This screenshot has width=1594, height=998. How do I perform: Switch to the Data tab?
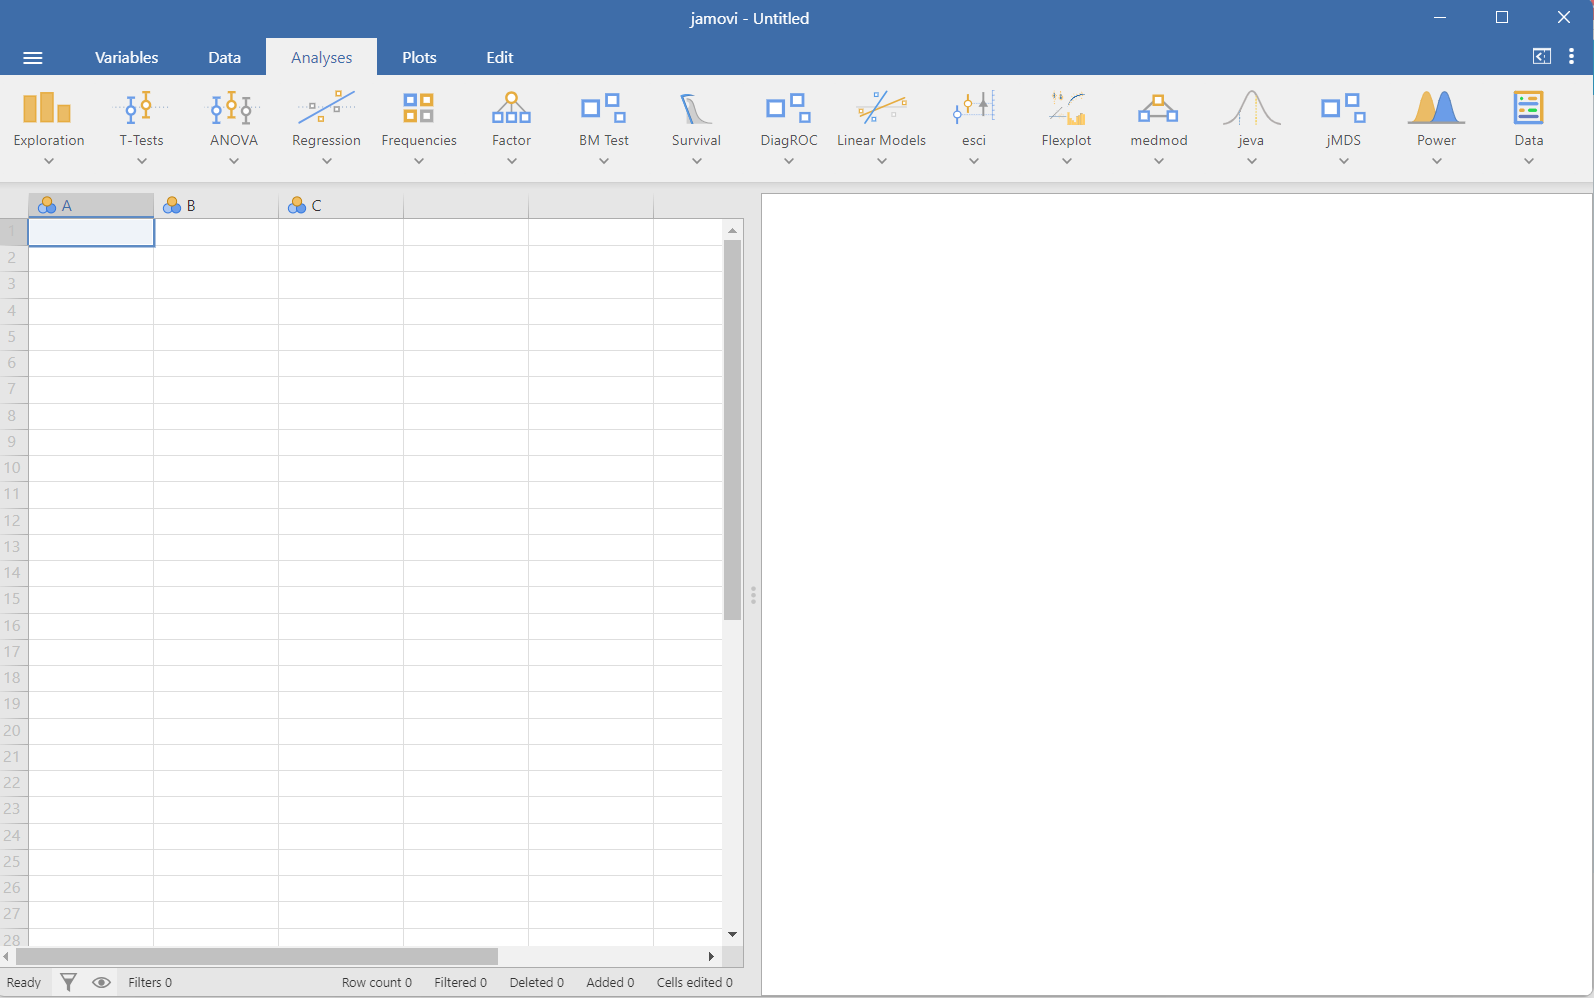pos(224,57)
